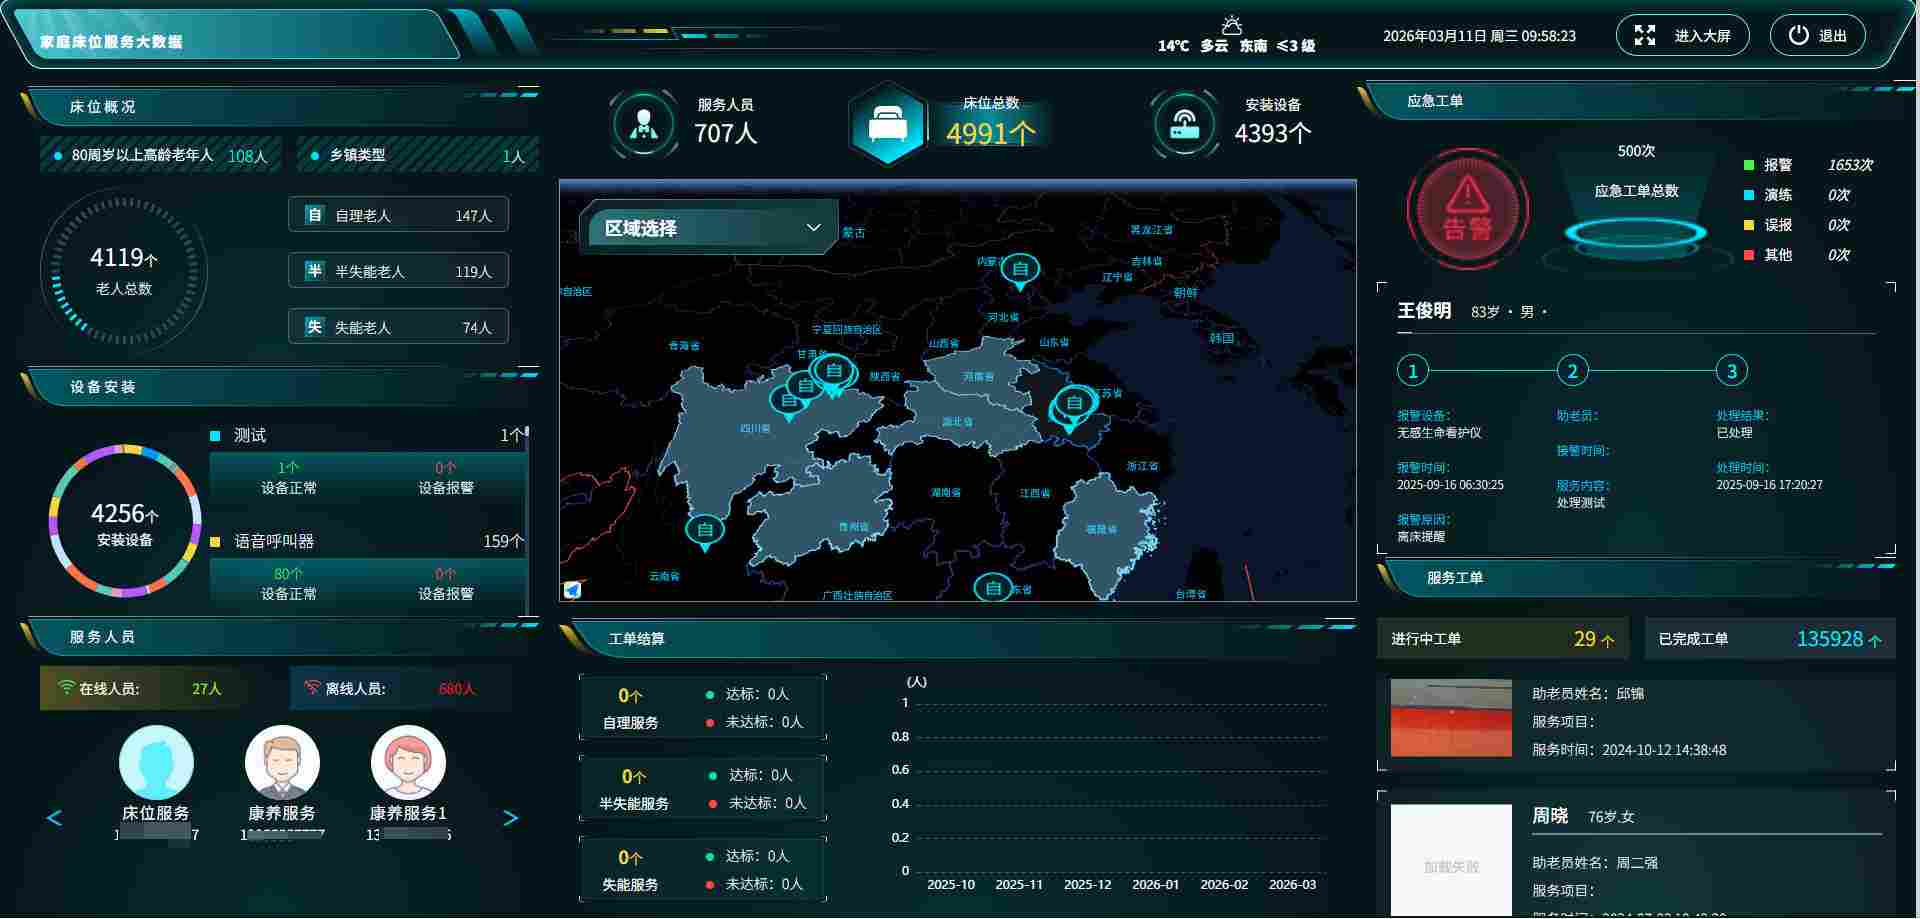The image size is (1920, 919).
Task: Click the 床位总数 bed hexagon icon
Action: point(888,124)
